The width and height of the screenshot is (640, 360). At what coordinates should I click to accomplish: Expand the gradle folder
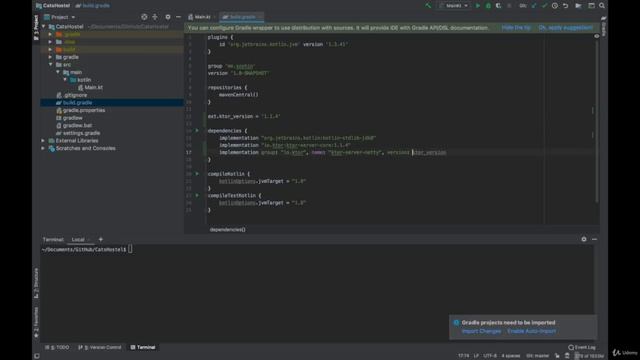[x=51, y=57]
